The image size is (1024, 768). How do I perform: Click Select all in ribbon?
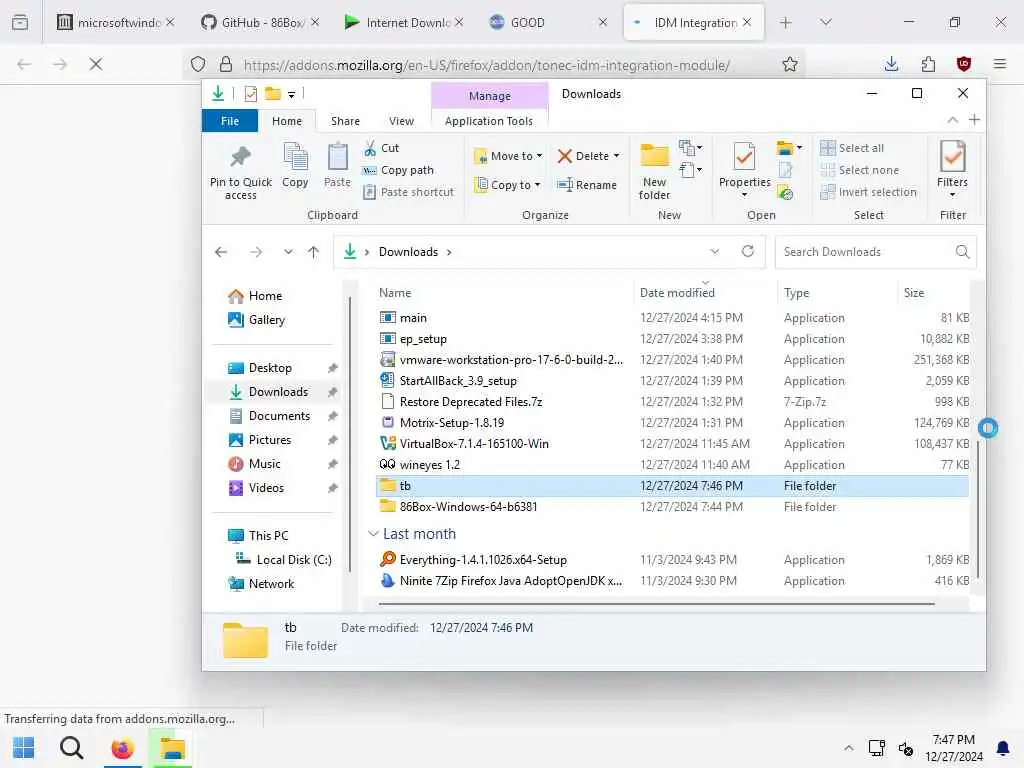[852, 148]
